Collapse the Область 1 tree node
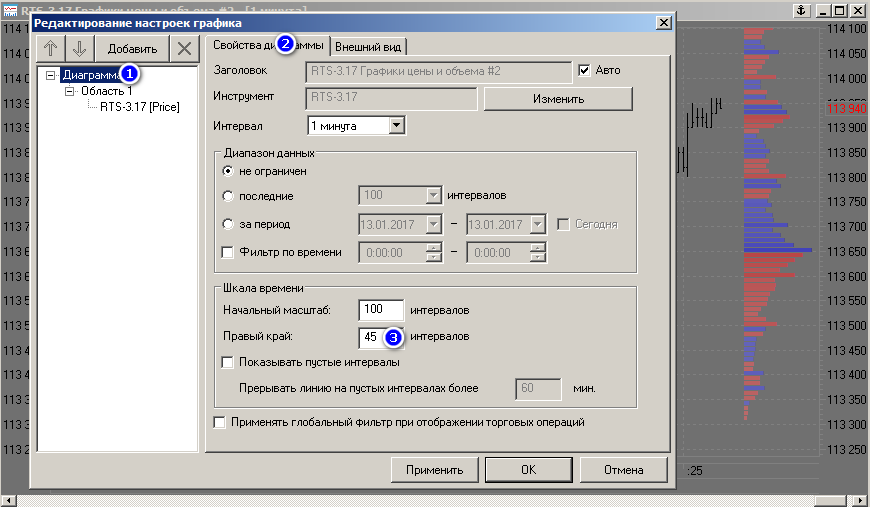 70,91
